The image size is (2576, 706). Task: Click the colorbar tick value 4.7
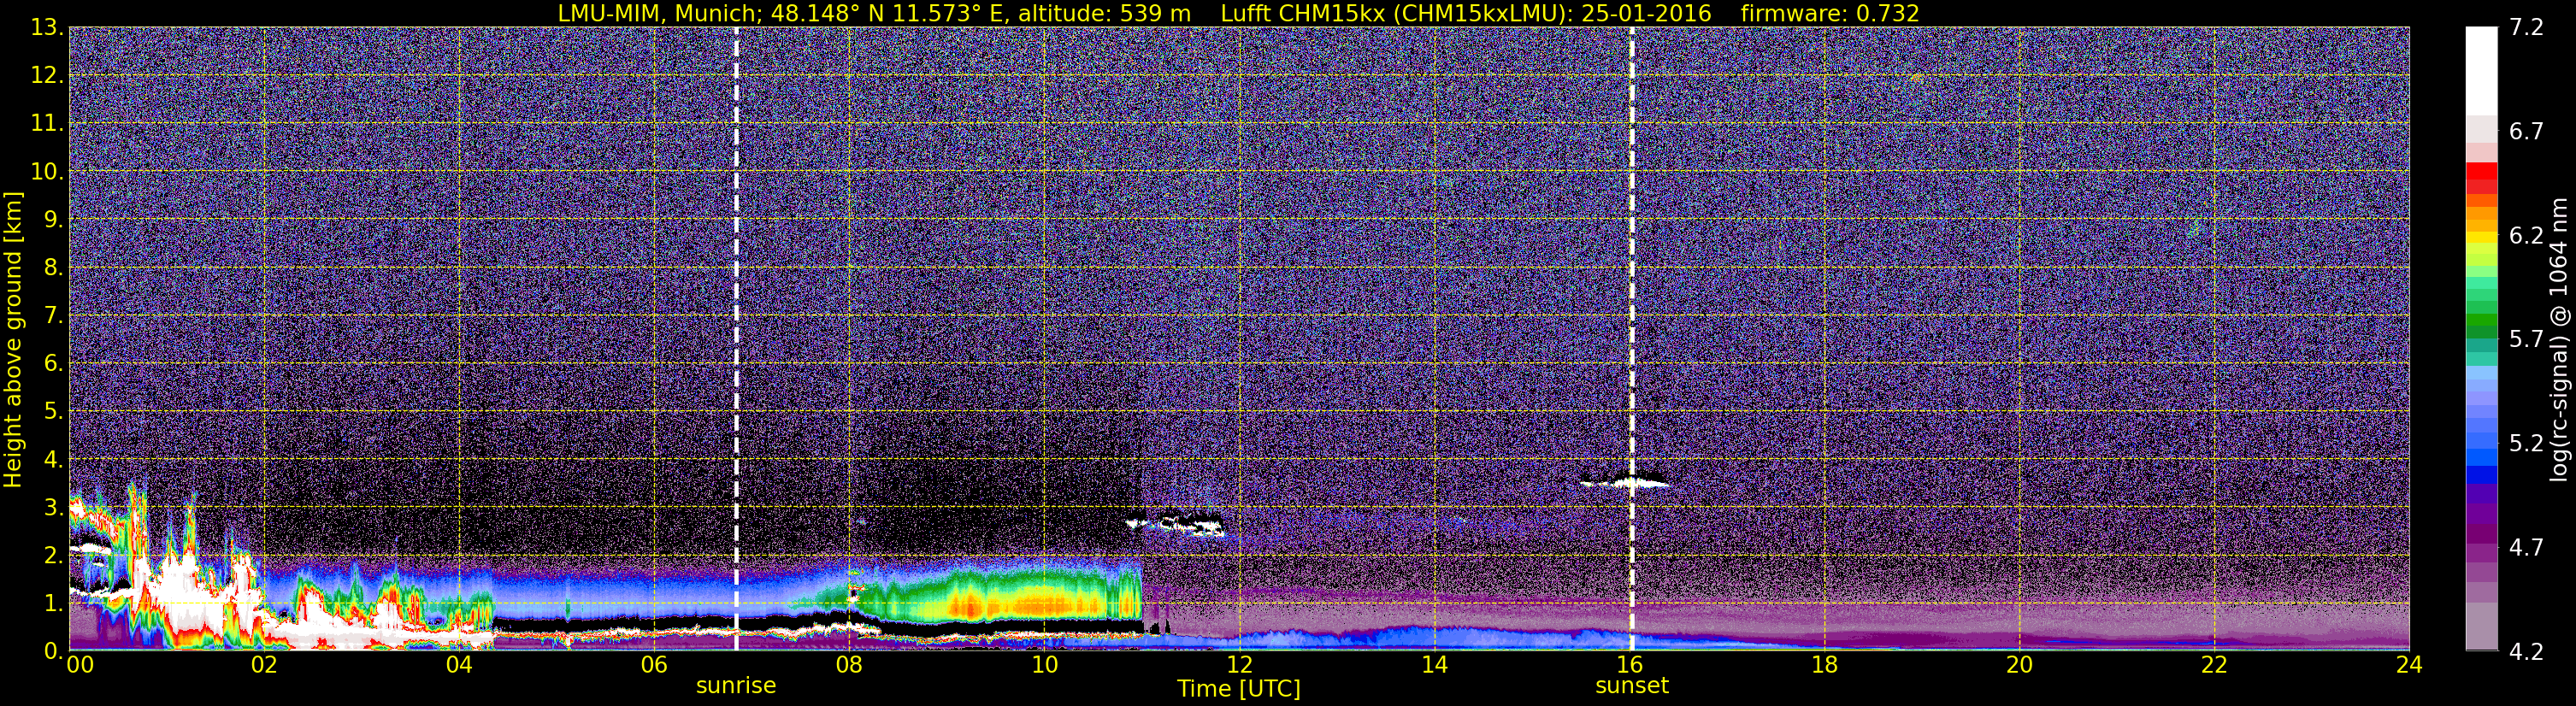[2526, 547]
